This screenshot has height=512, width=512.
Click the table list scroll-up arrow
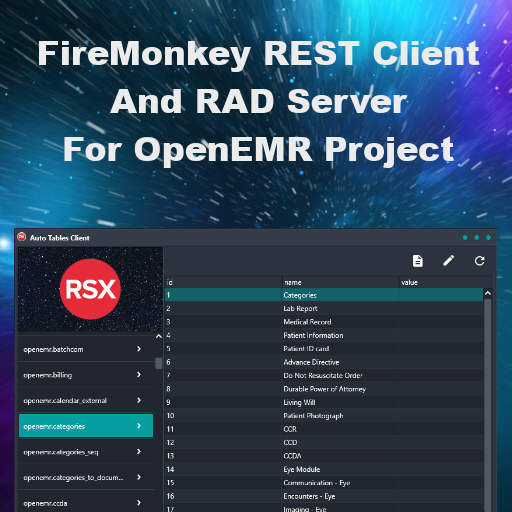pos(159,337)
